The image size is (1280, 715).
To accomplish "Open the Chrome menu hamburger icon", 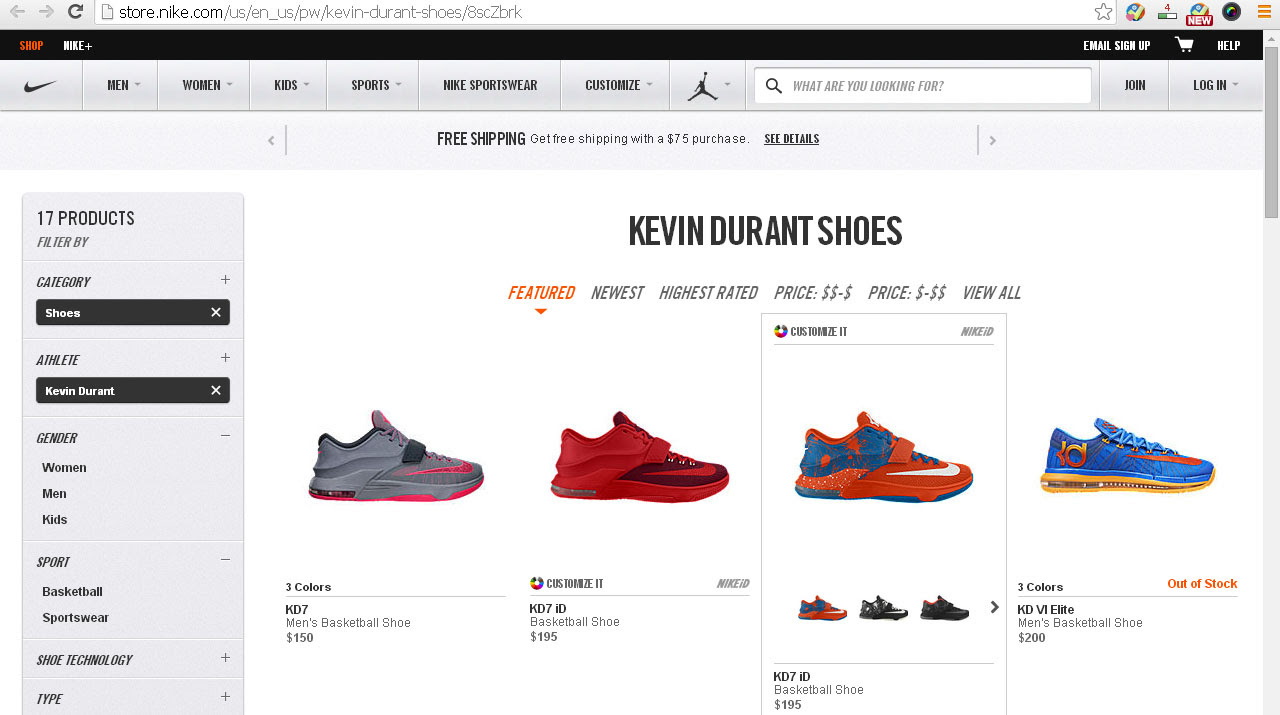I will [x=1265, y=12].
